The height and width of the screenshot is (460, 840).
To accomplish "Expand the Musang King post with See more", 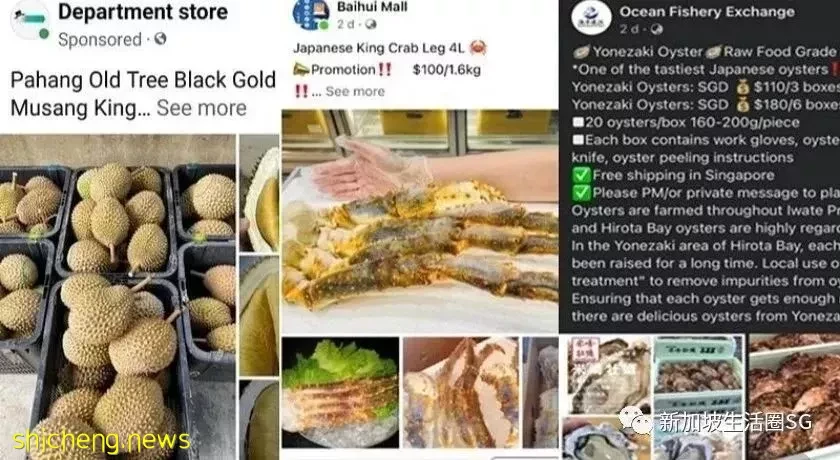I will (x=201, y=108).
